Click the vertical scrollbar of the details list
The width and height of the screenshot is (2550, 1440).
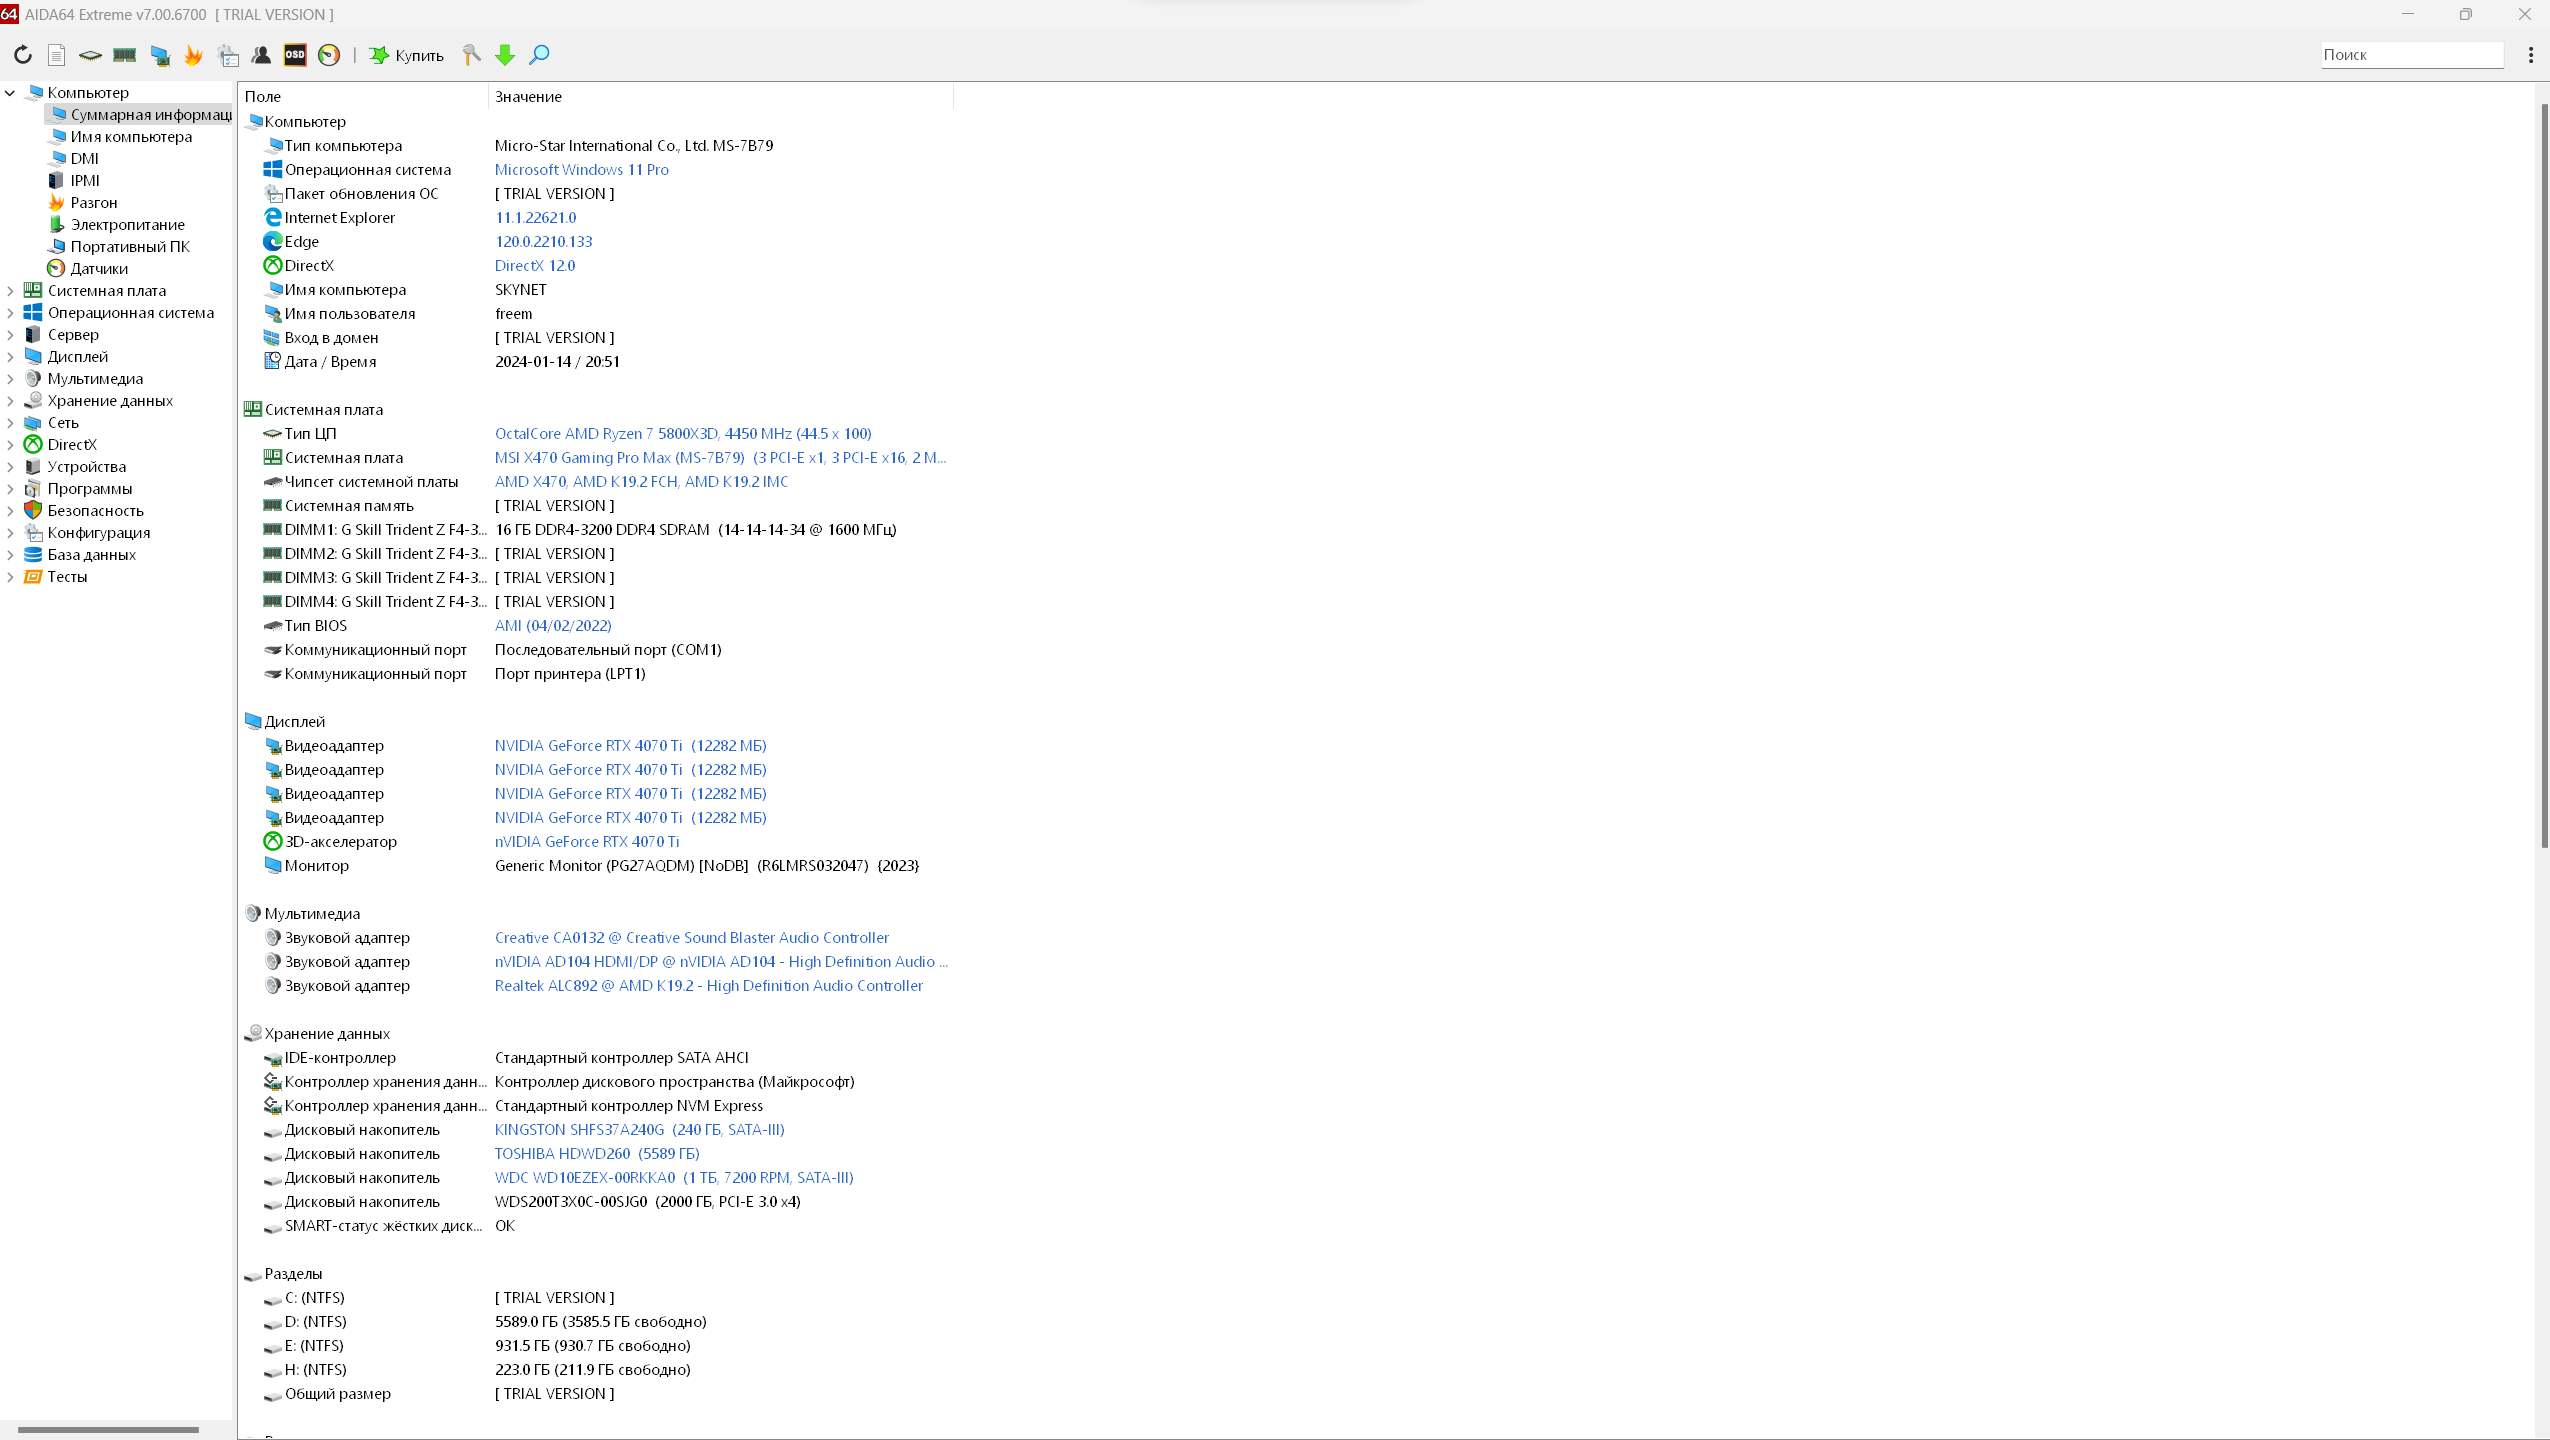[x=2543, y=475]
